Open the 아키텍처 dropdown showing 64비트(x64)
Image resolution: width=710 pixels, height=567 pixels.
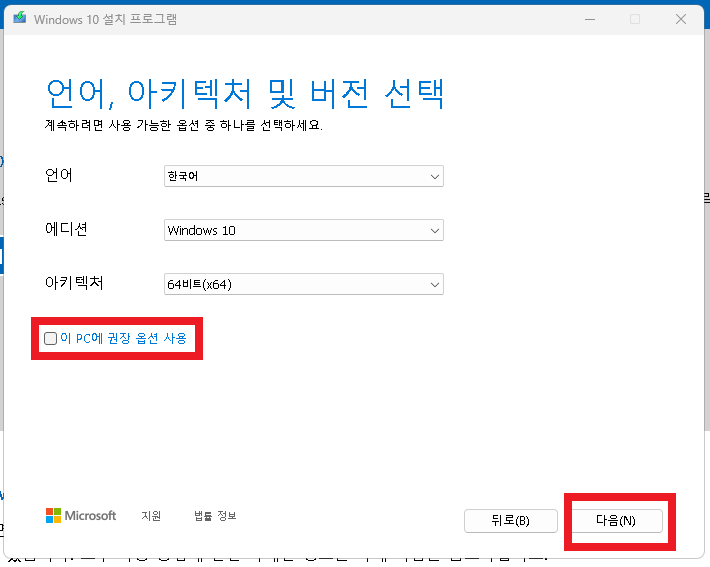click(303, 284)
